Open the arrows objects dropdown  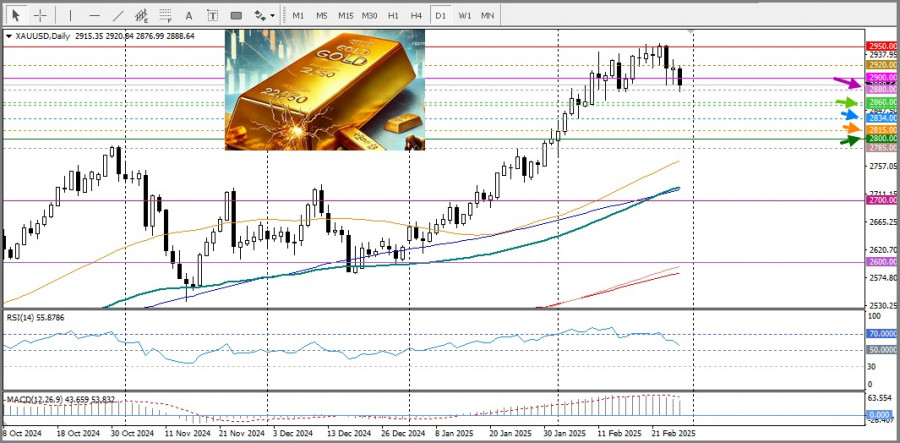pos(264,15)
